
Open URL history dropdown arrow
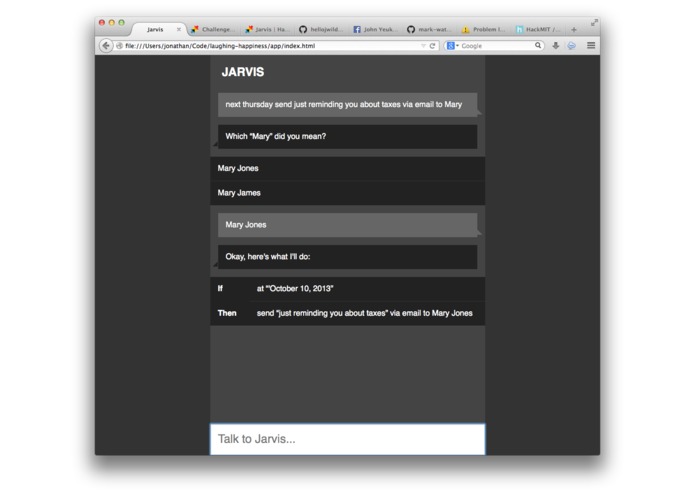point(423,46)
